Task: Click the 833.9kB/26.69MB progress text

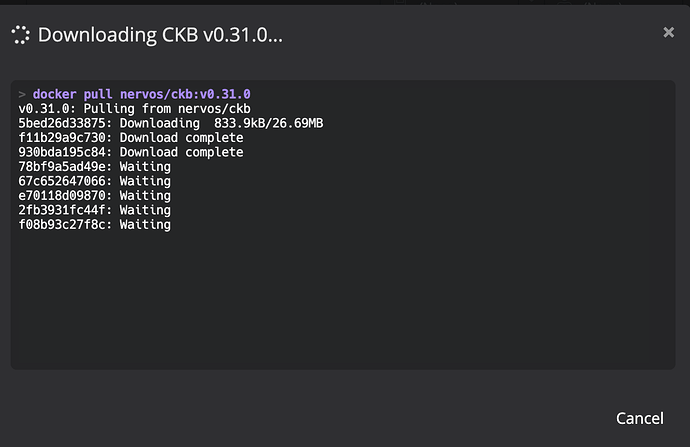Action: 268,123
